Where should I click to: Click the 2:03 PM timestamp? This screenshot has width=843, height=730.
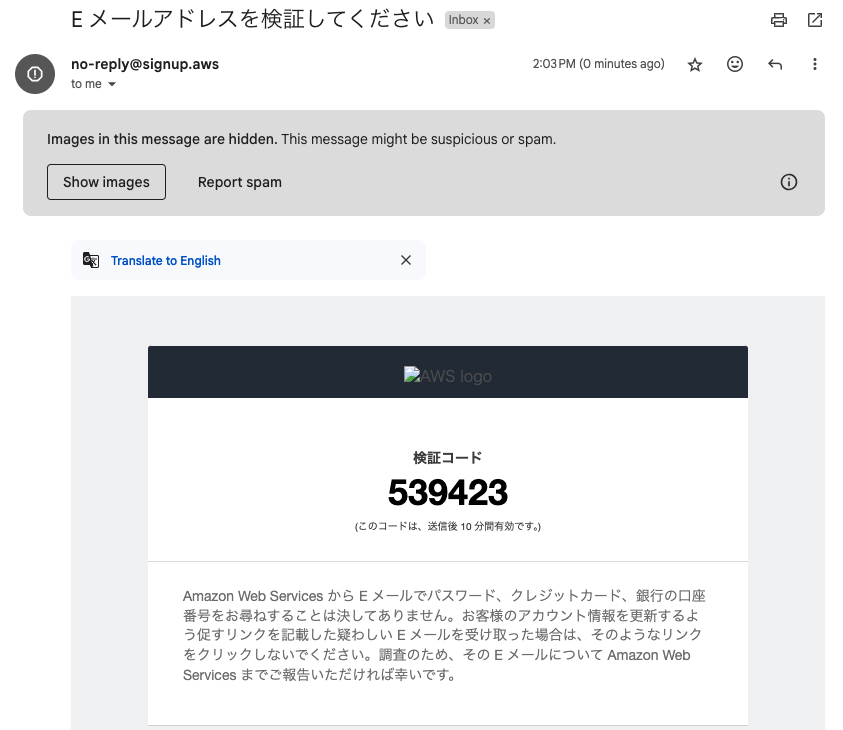coord(598,64)
